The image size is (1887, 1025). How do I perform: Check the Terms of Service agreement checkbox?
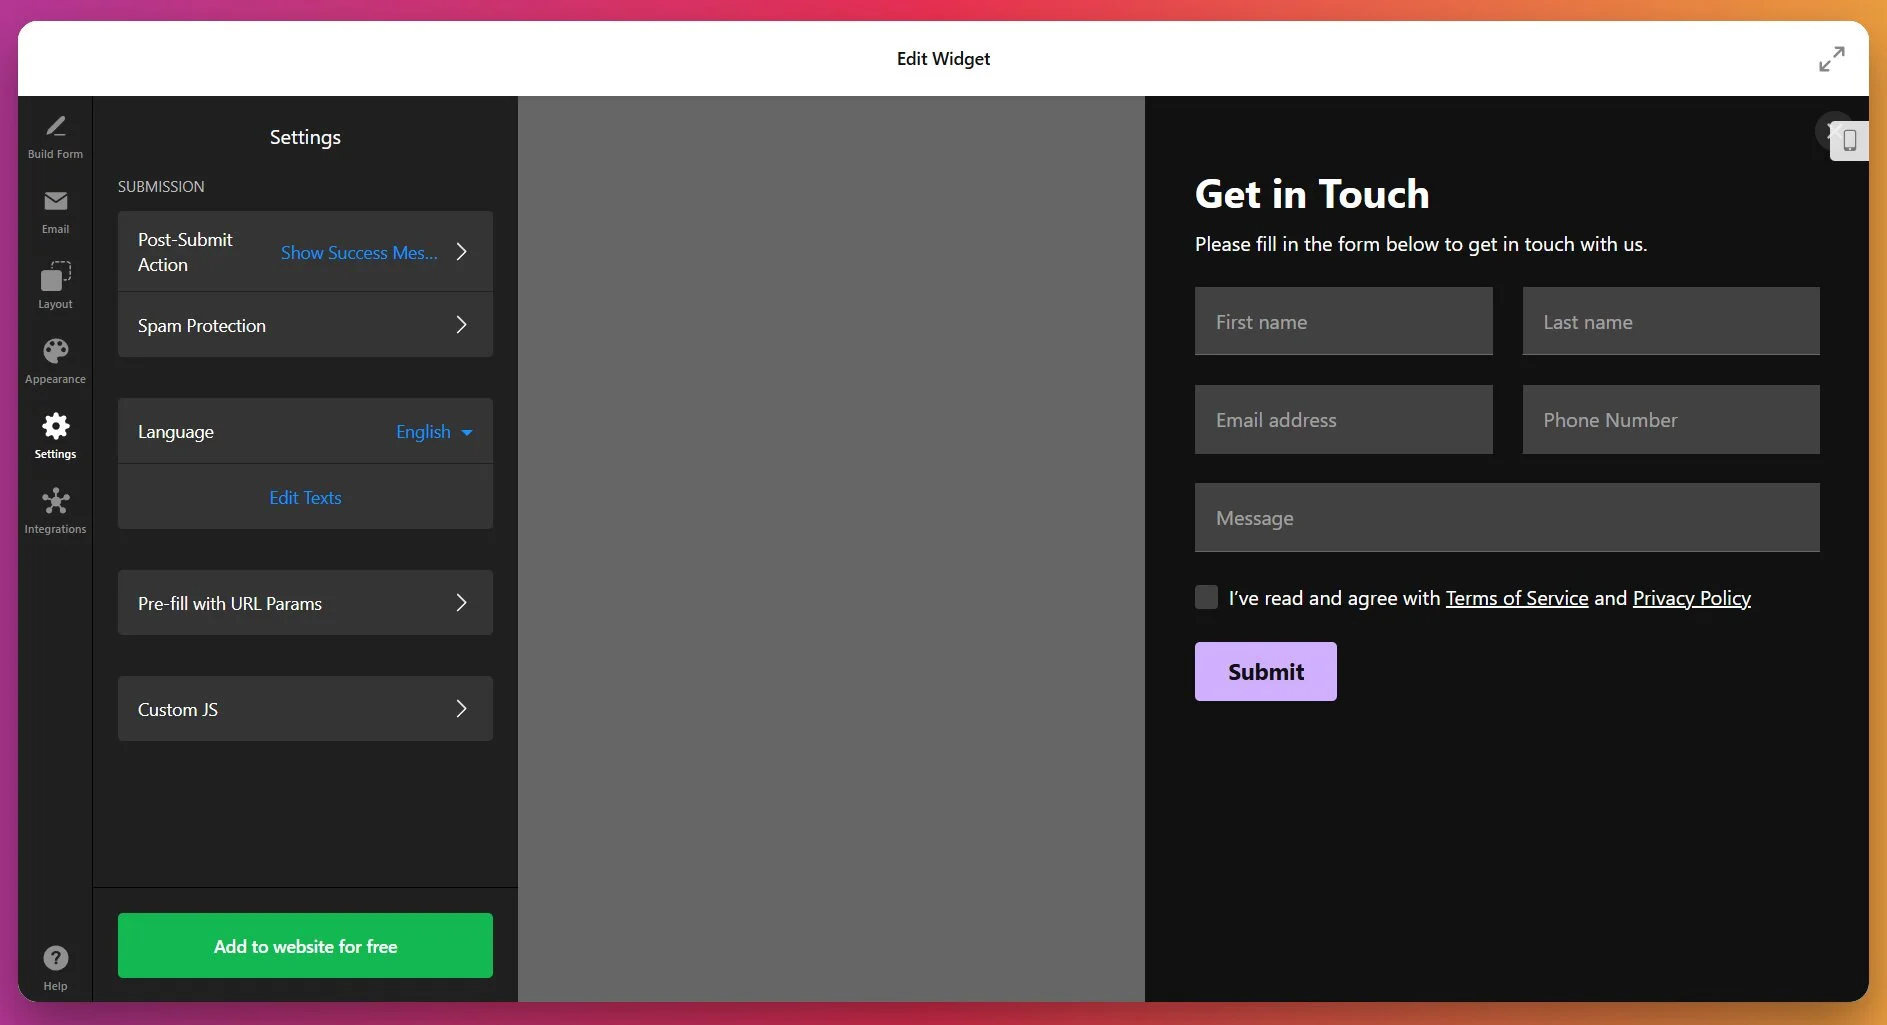coord(1204,596)
